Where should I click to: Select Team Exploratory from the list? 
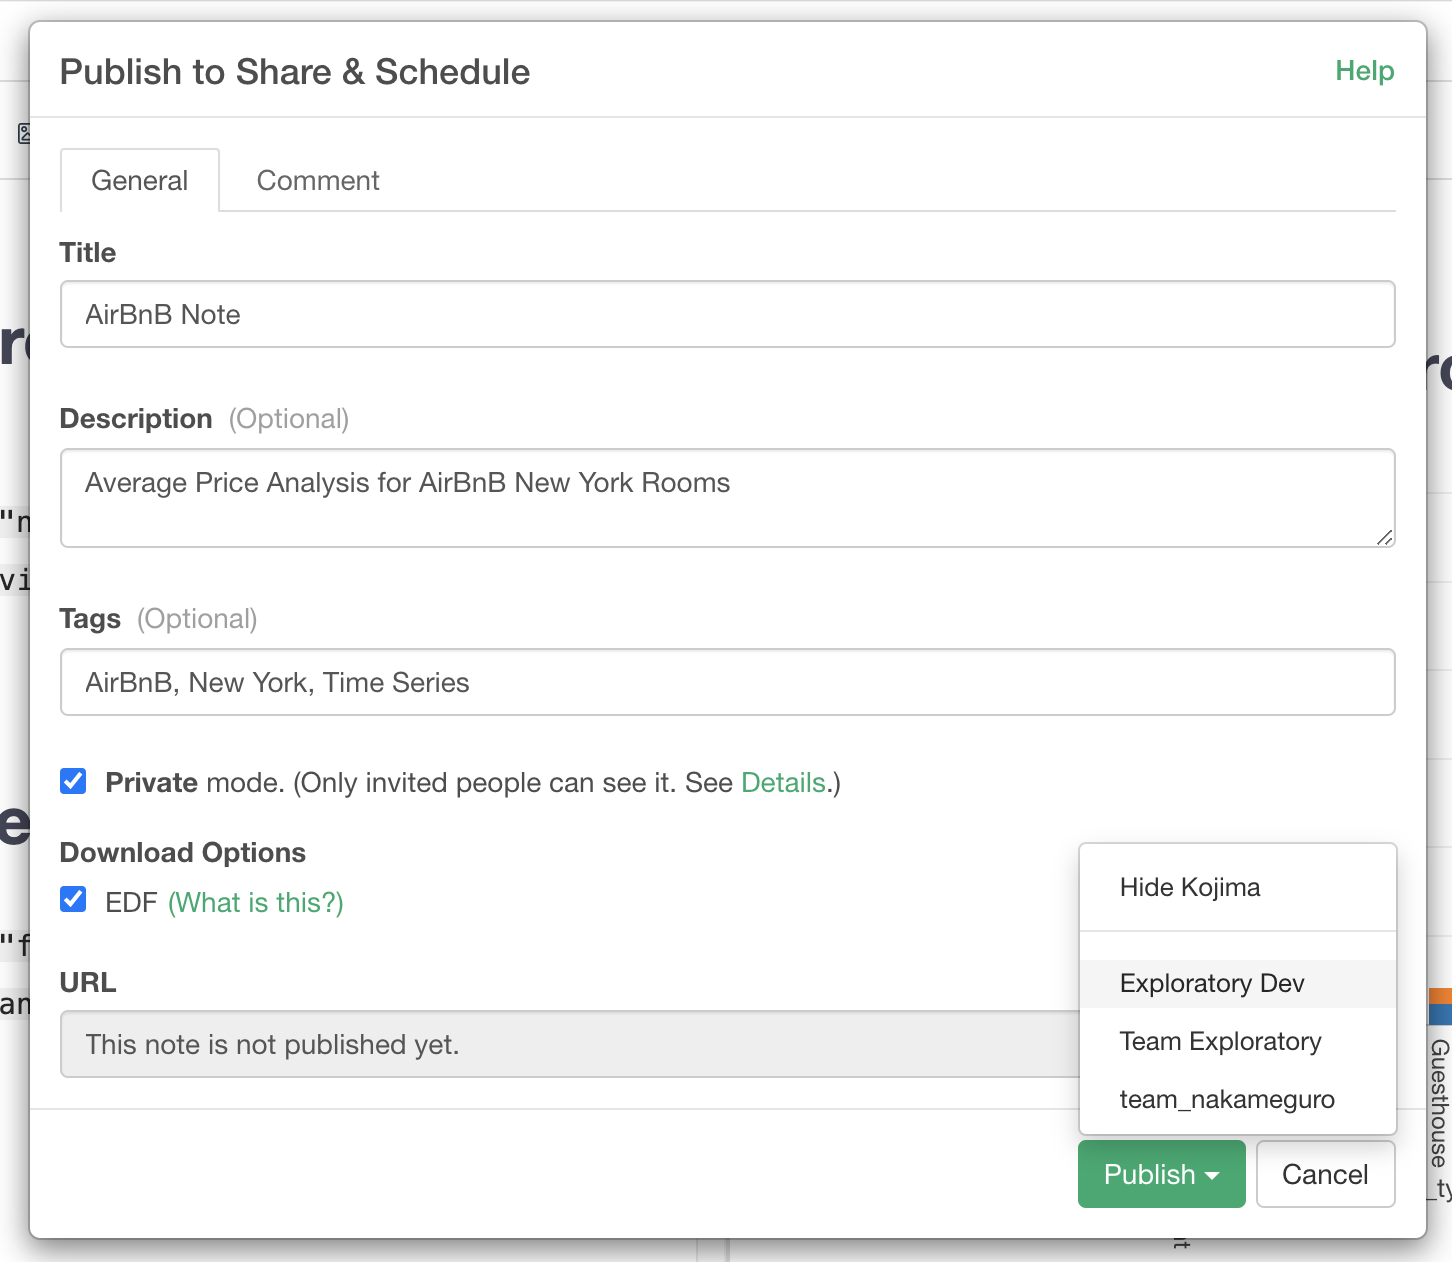click(x=1220, y=1042)
